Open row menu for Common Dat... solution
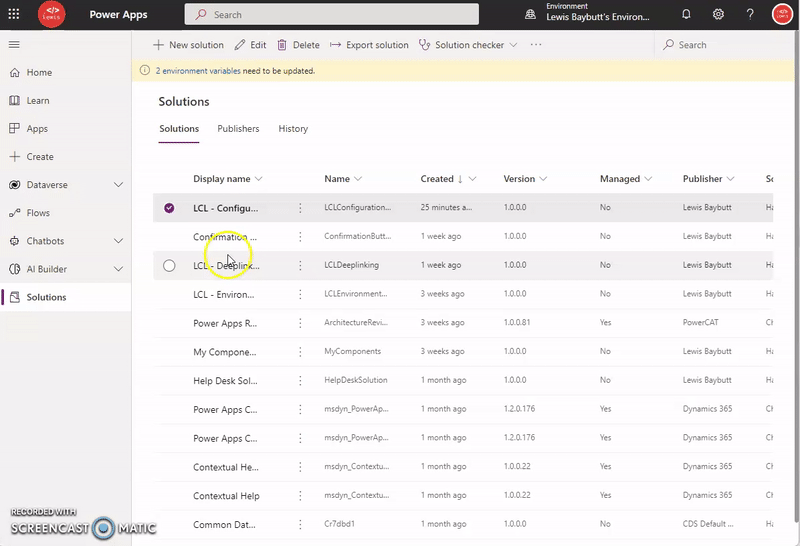Image resolution: width=800 pixels, height=546 pixels. [x=300, y=524]
